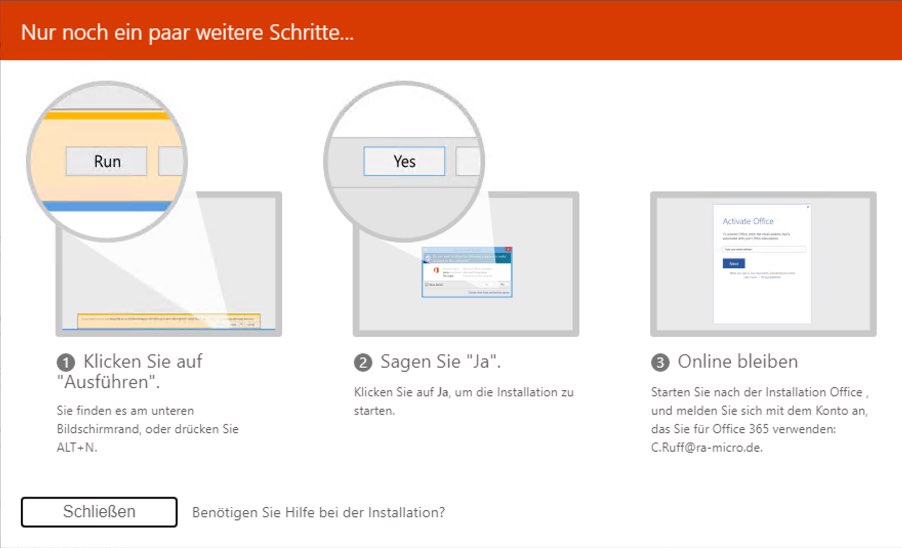Select the heading 'Nur noch ein paar weitere Schritte...'
Image resolution: width=902 pixels, height=548 pixels.
(188, 32)
